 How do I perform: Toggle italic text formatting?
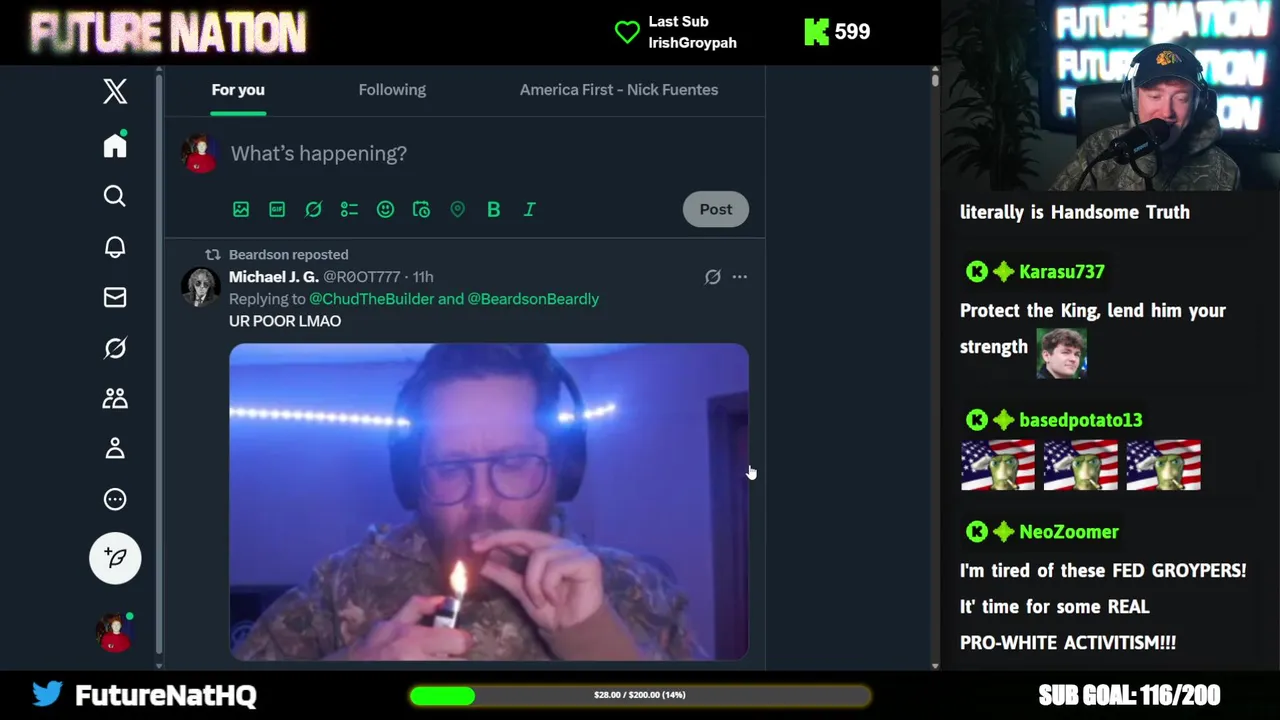click(x=529, y=209)
